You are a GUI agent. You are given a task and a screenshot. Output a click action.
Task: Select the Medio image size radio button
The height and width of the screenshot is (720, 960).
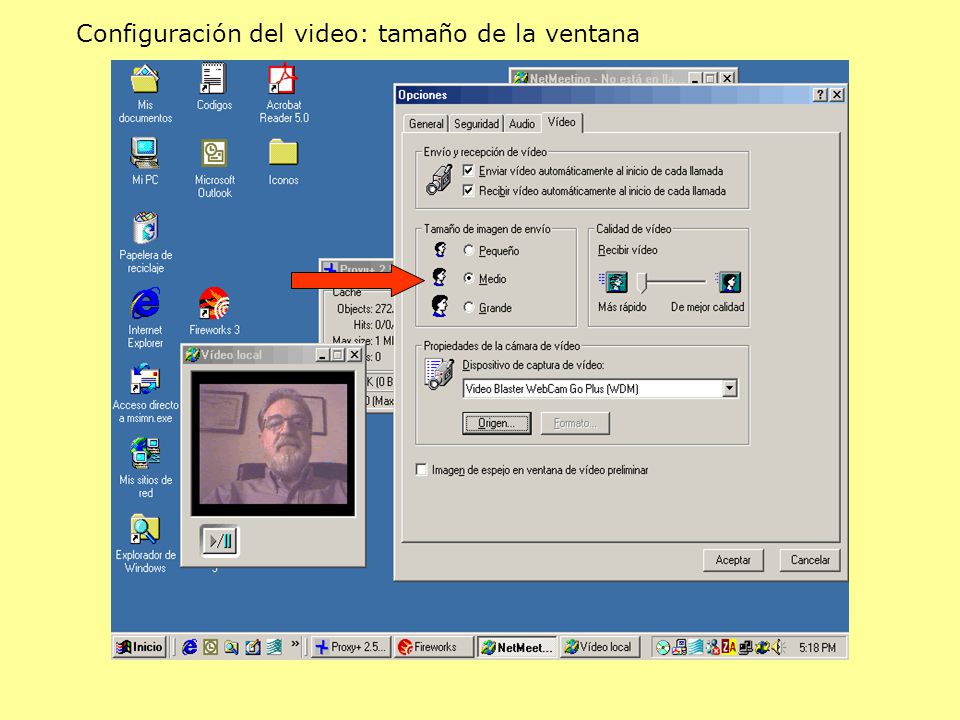click(468, 279)
